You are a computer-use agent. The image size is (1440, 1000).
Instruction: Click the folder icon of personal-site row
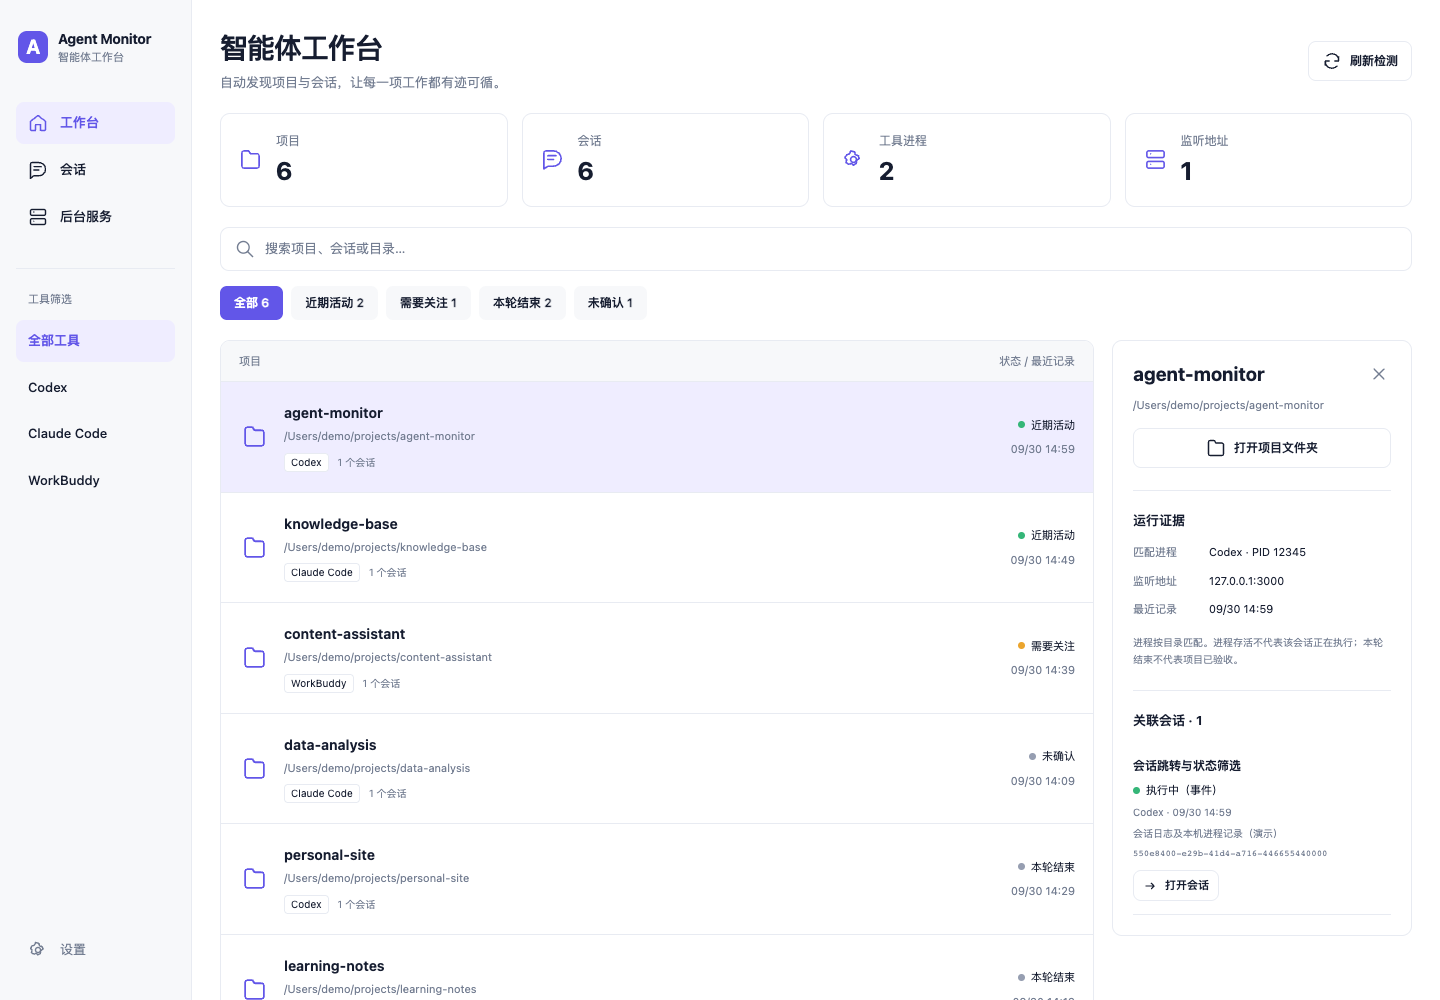[255, 879]
